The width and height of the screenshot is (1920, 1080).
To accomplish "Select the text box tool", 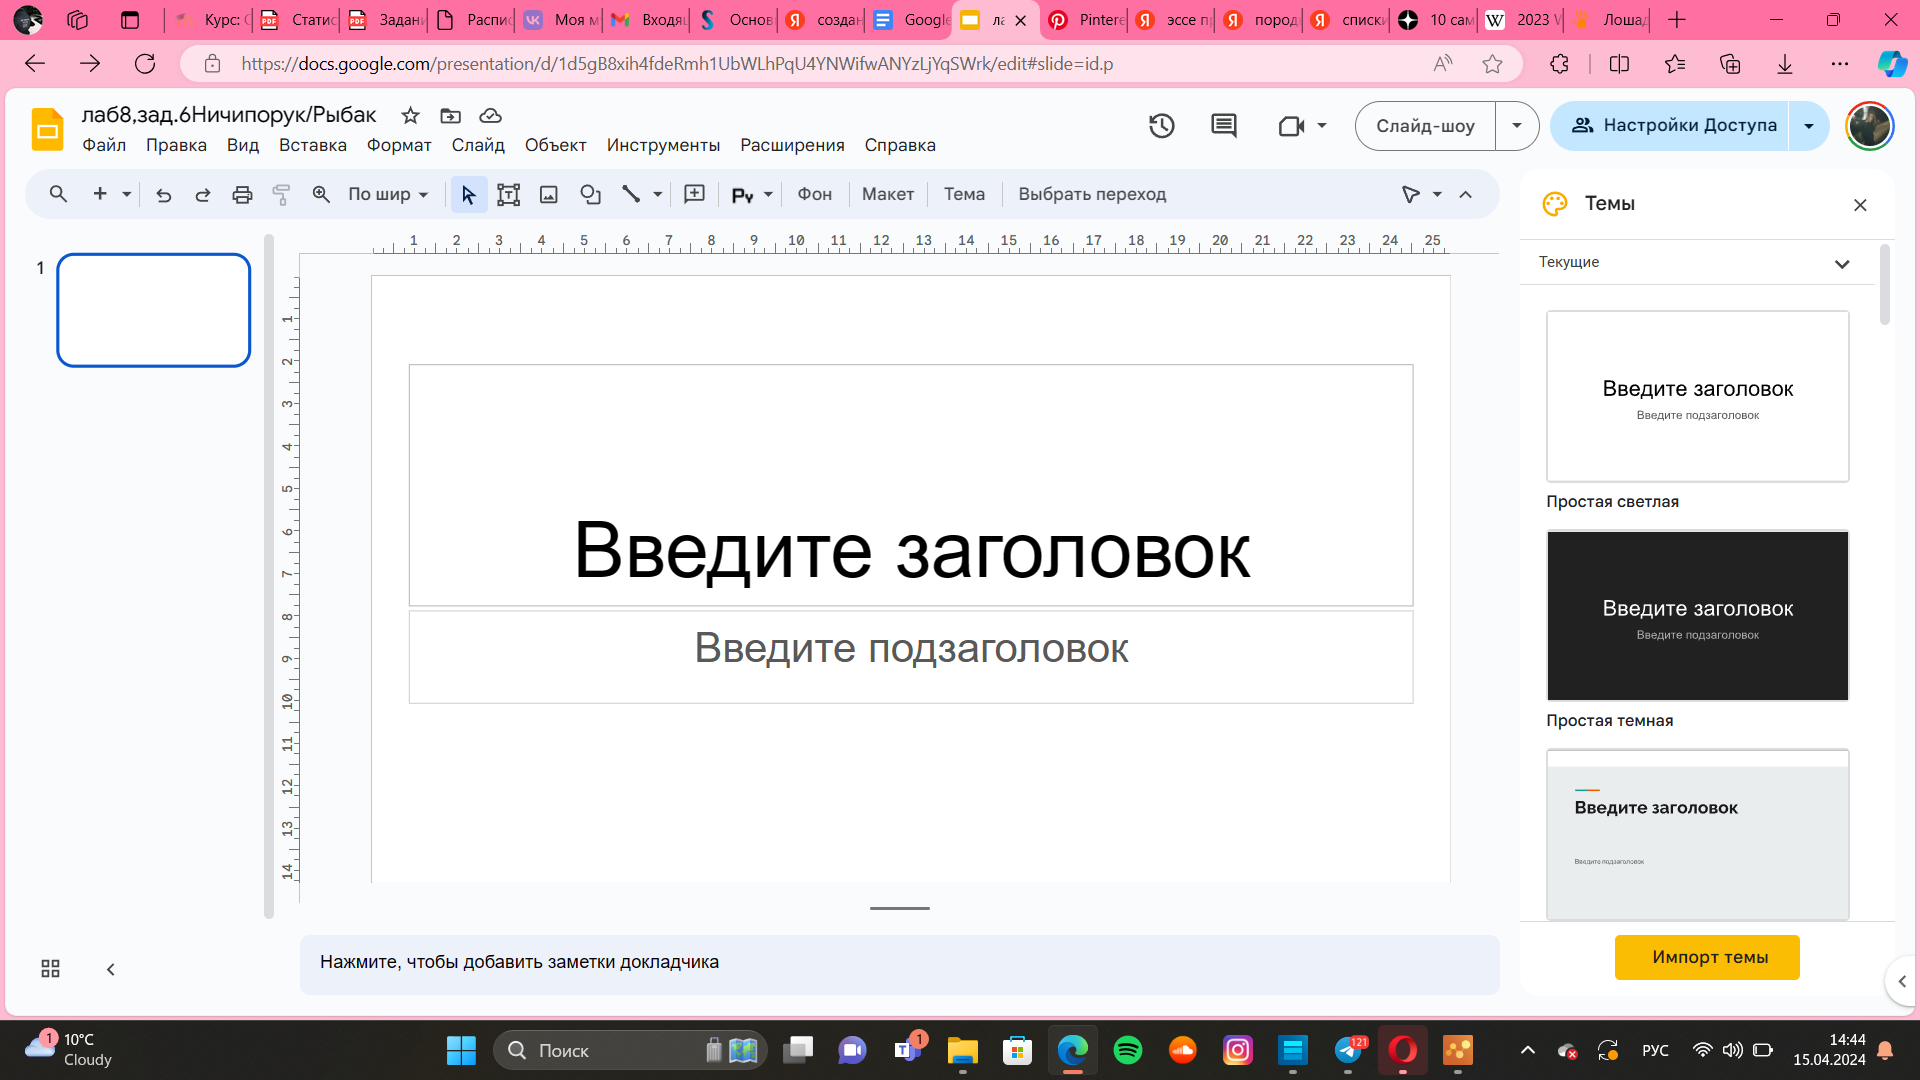I will tap(508, 194).
